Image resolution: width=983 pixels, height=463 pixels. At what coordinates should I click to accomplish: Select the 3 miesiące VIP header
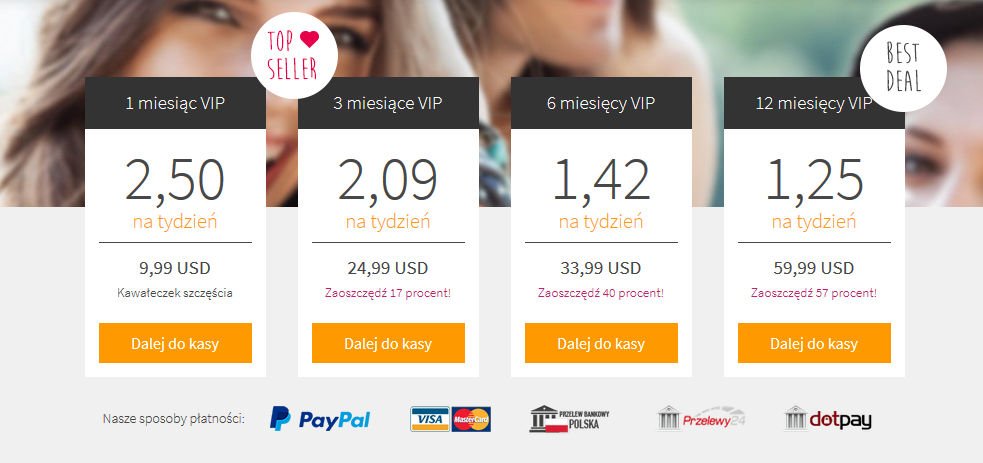(388, 103)
